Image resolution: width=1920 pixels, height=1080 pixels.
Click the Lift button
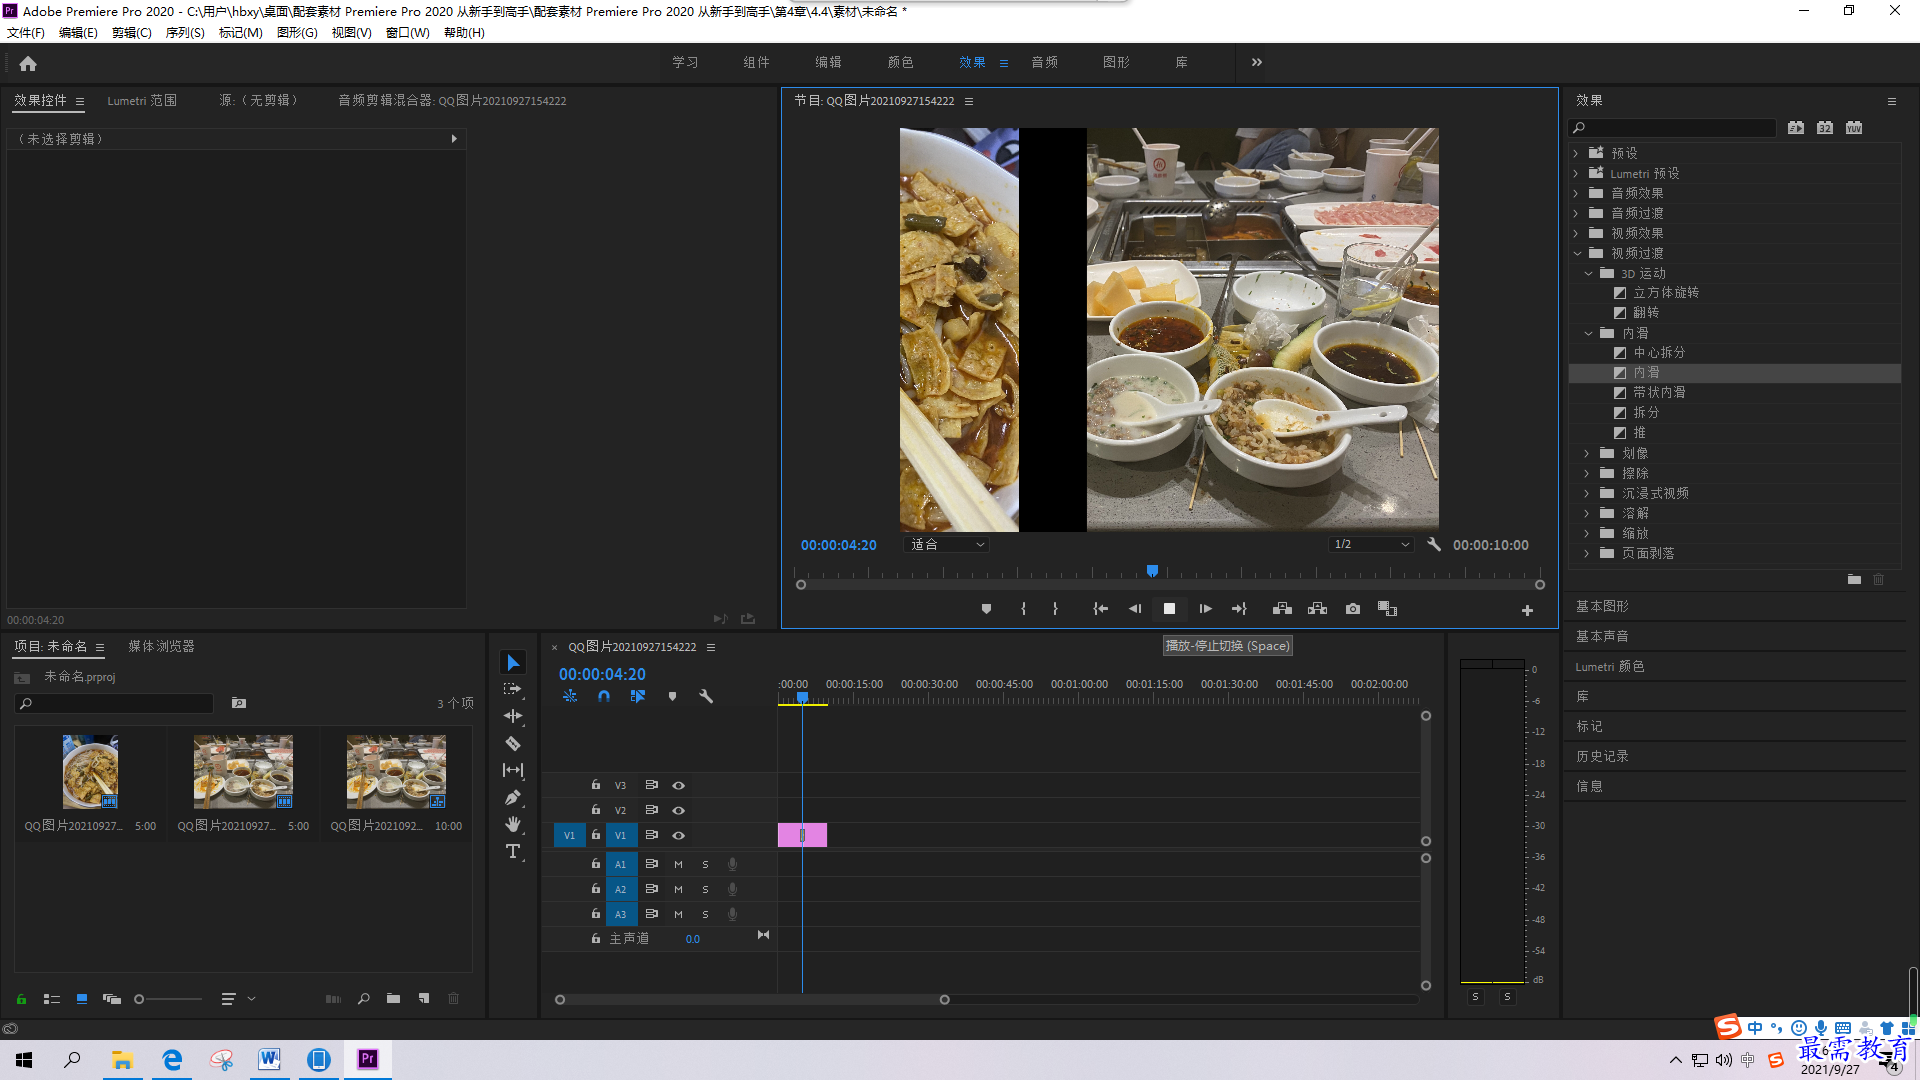pyautogui.click(x=1282, y=609)
